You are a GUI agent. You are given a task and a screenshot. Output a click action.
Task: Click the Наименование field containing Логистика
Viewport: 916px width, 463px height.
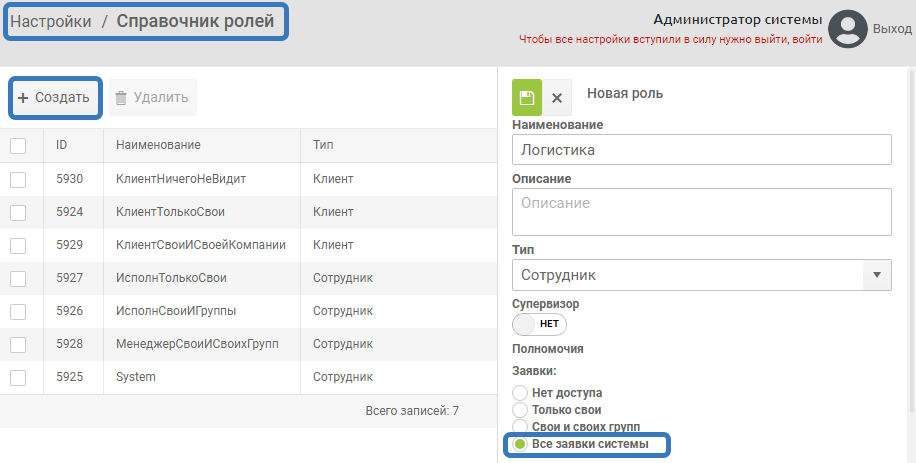pyautogui.click(x=700, y=150)
